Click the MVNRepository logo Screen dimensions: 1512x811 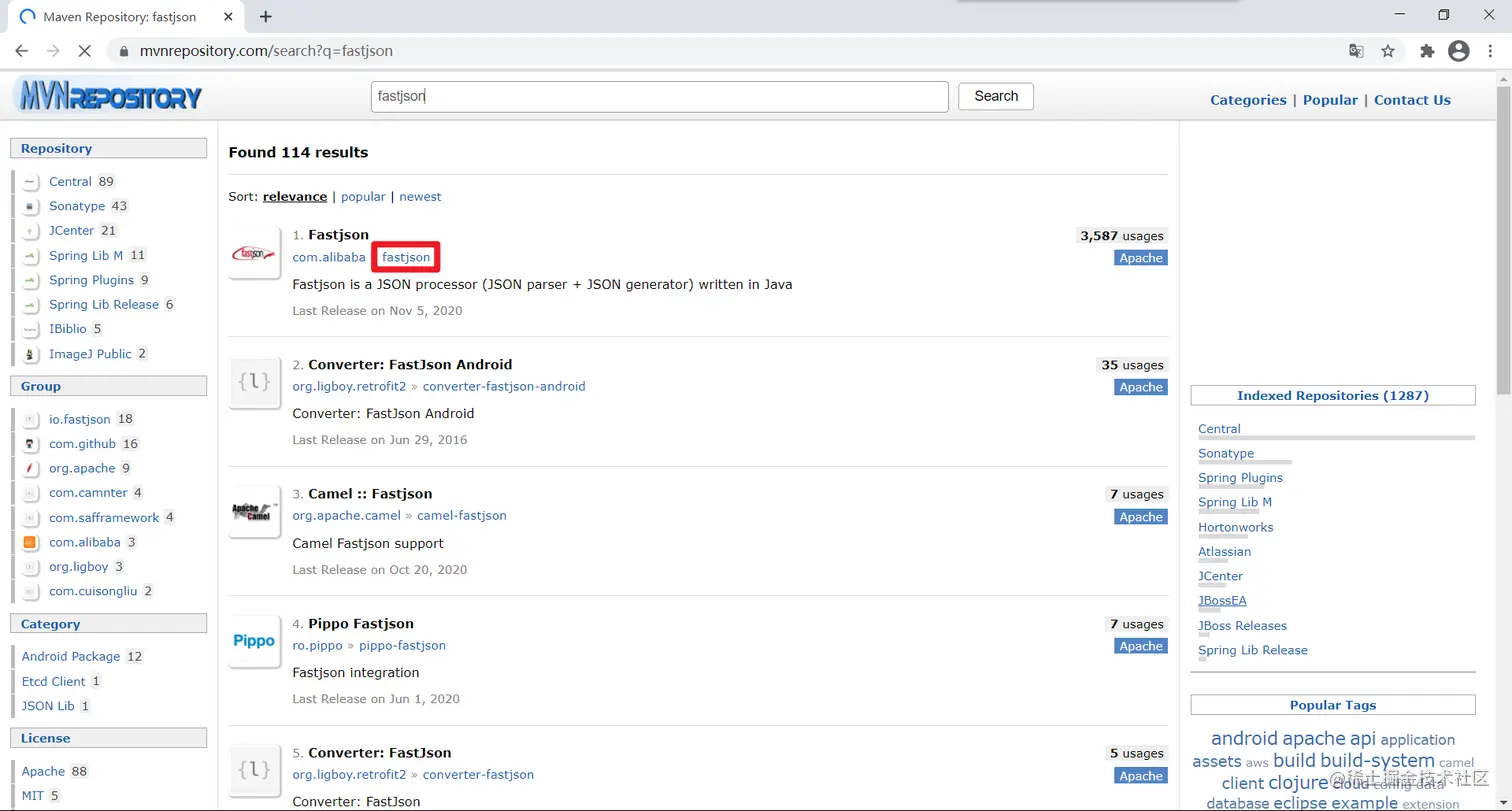(x=108, y=97)
